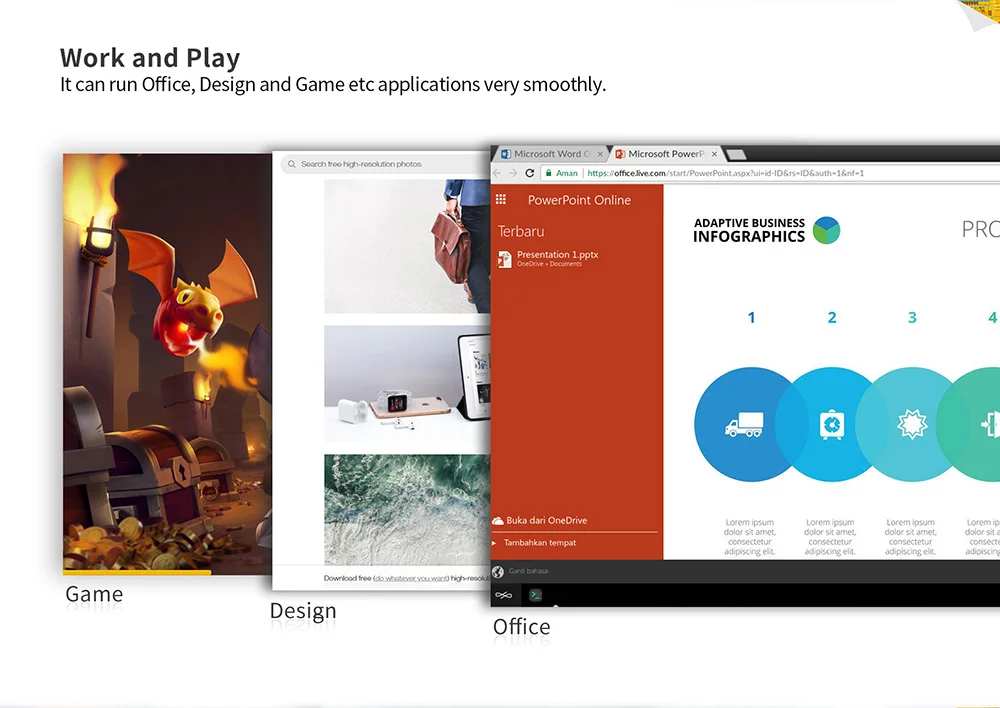Open a new browser tab
Viewport: 1000px width, 708px height.
click(736, 154)
